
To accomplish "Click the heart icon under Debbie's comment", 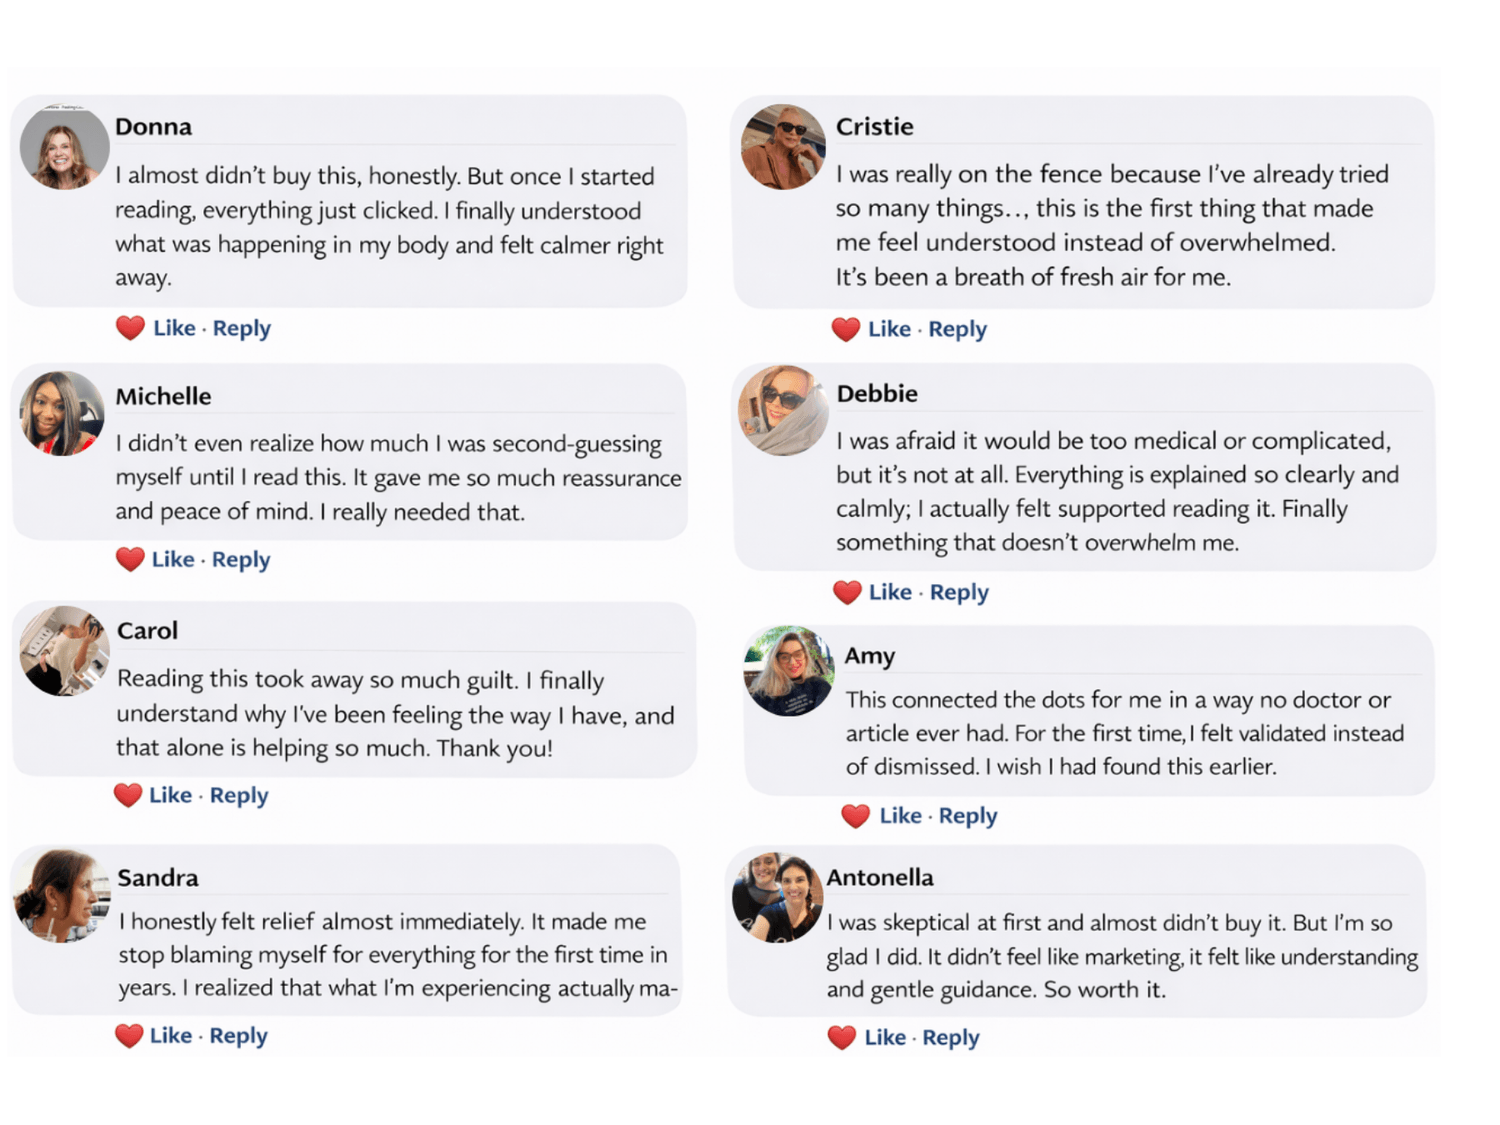I will point(847,592).
